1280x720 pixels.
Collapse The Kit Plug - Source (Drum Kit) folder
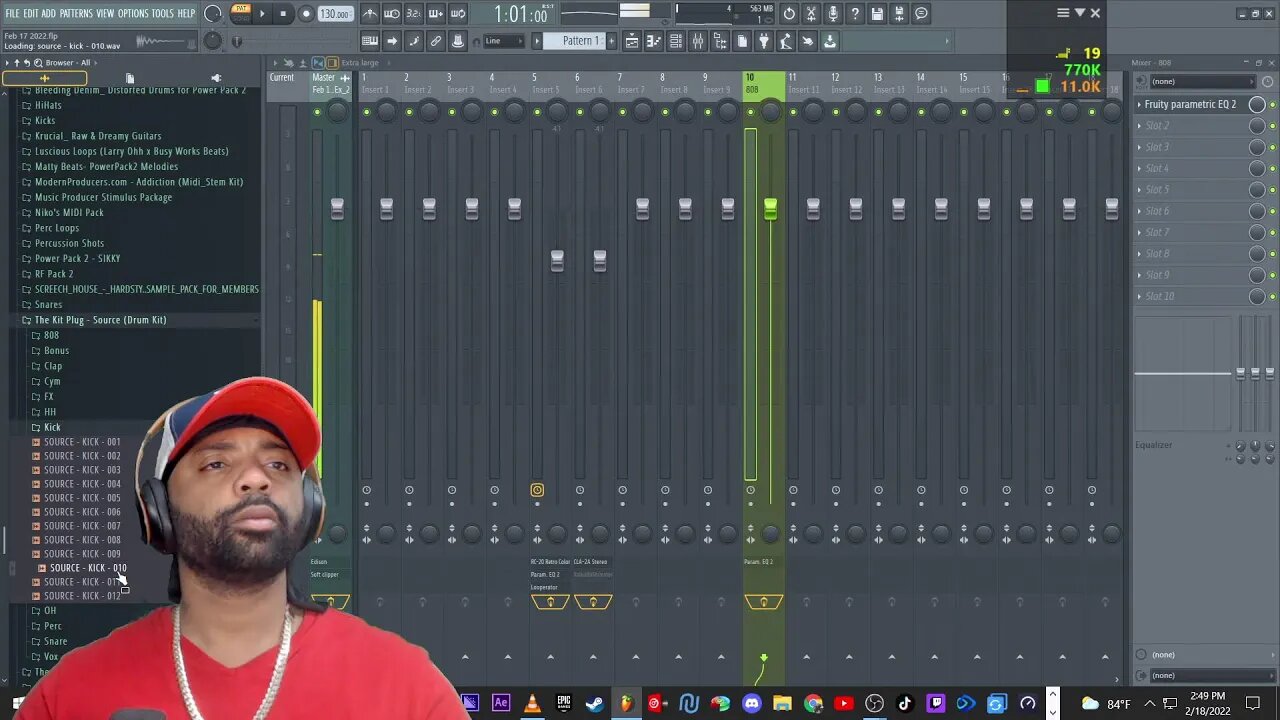point(100,320)
